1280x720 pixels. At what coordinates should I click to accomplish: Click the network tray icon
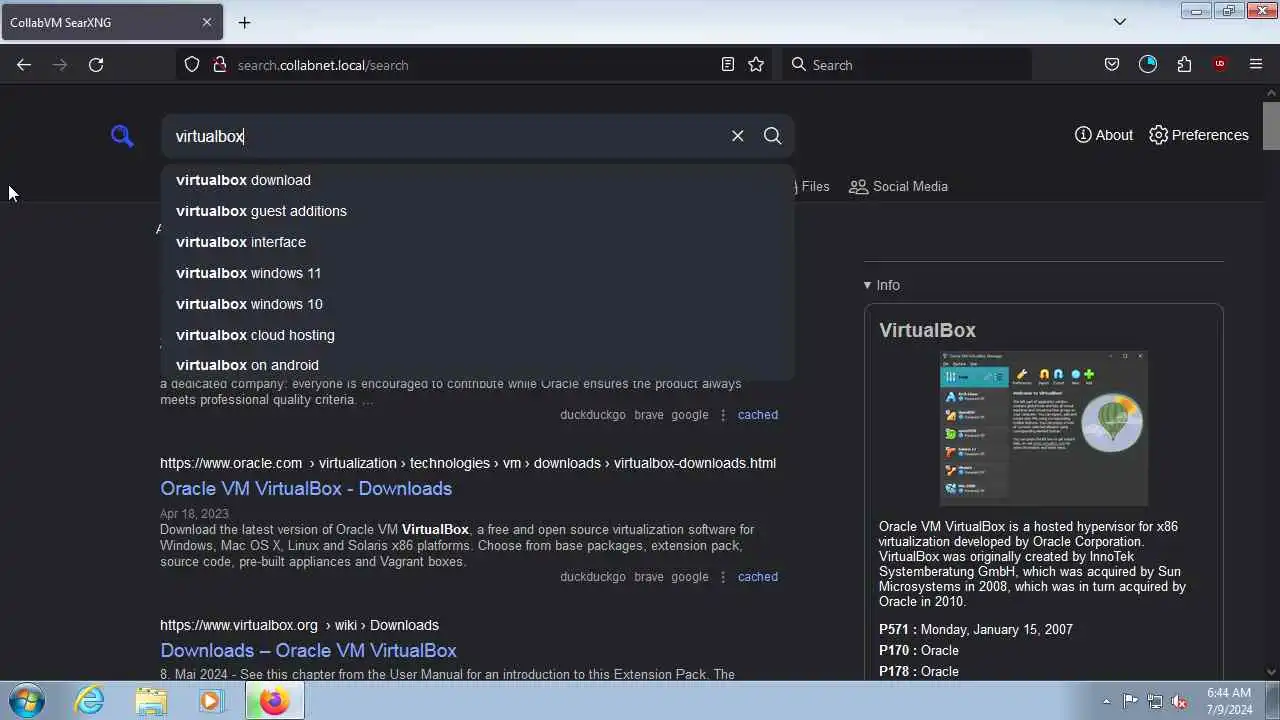pos(1155,702)
